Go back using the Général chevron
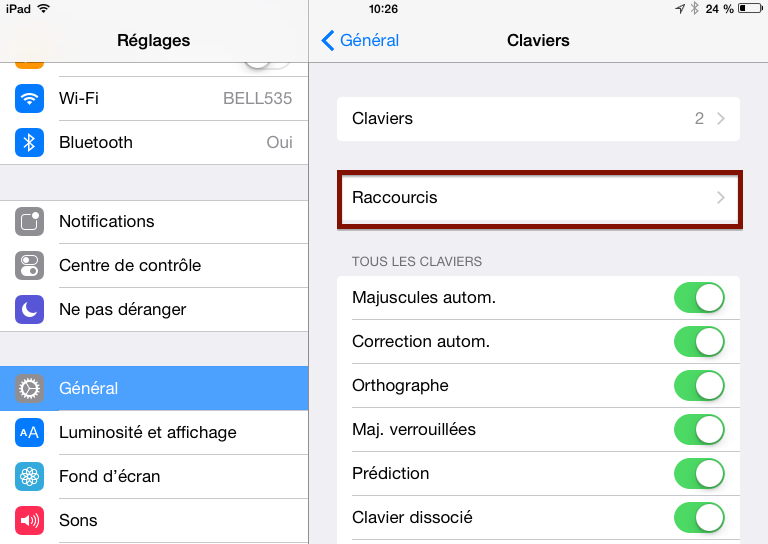The height and width of the screenshot is (544, 768). (x=328, y=40)
